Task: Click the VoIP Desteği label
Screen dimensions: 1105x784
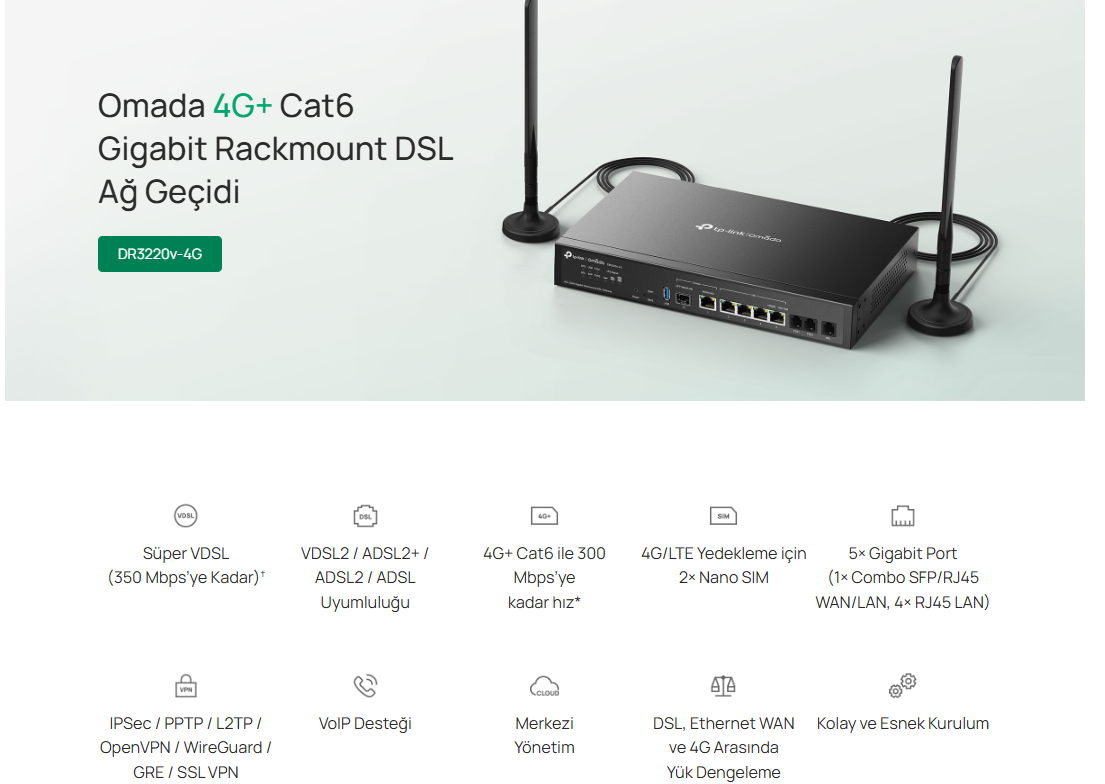Action: pyautogui.click(x=365, y=723)
